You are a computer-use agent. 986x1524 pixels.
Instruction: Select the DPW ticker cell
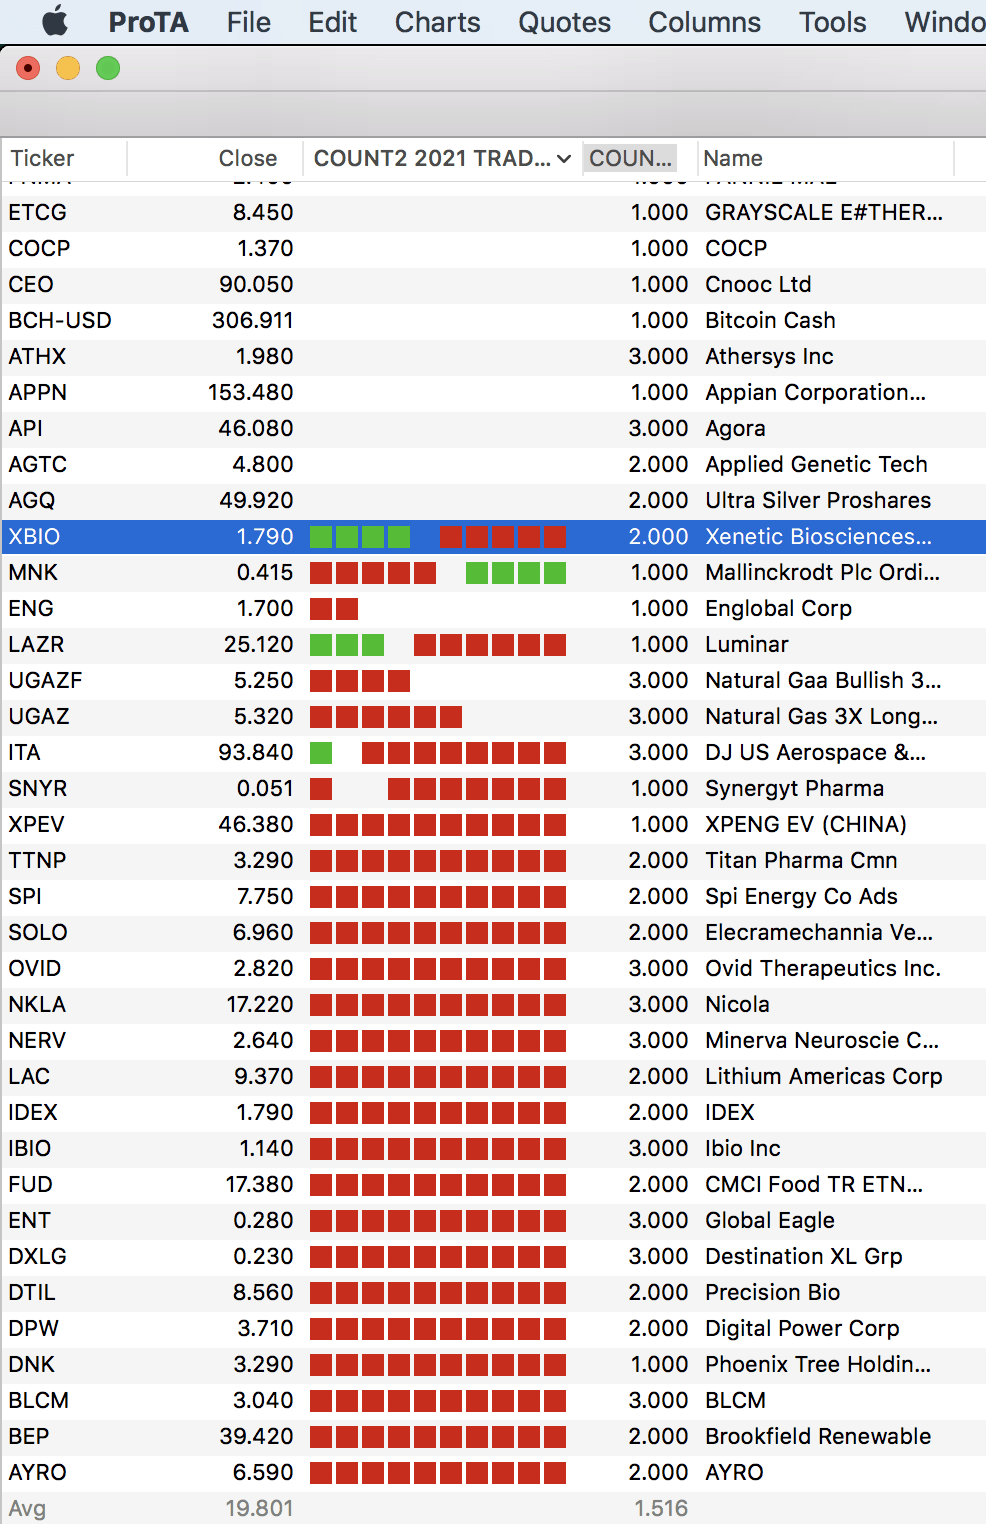(33, 1328)
